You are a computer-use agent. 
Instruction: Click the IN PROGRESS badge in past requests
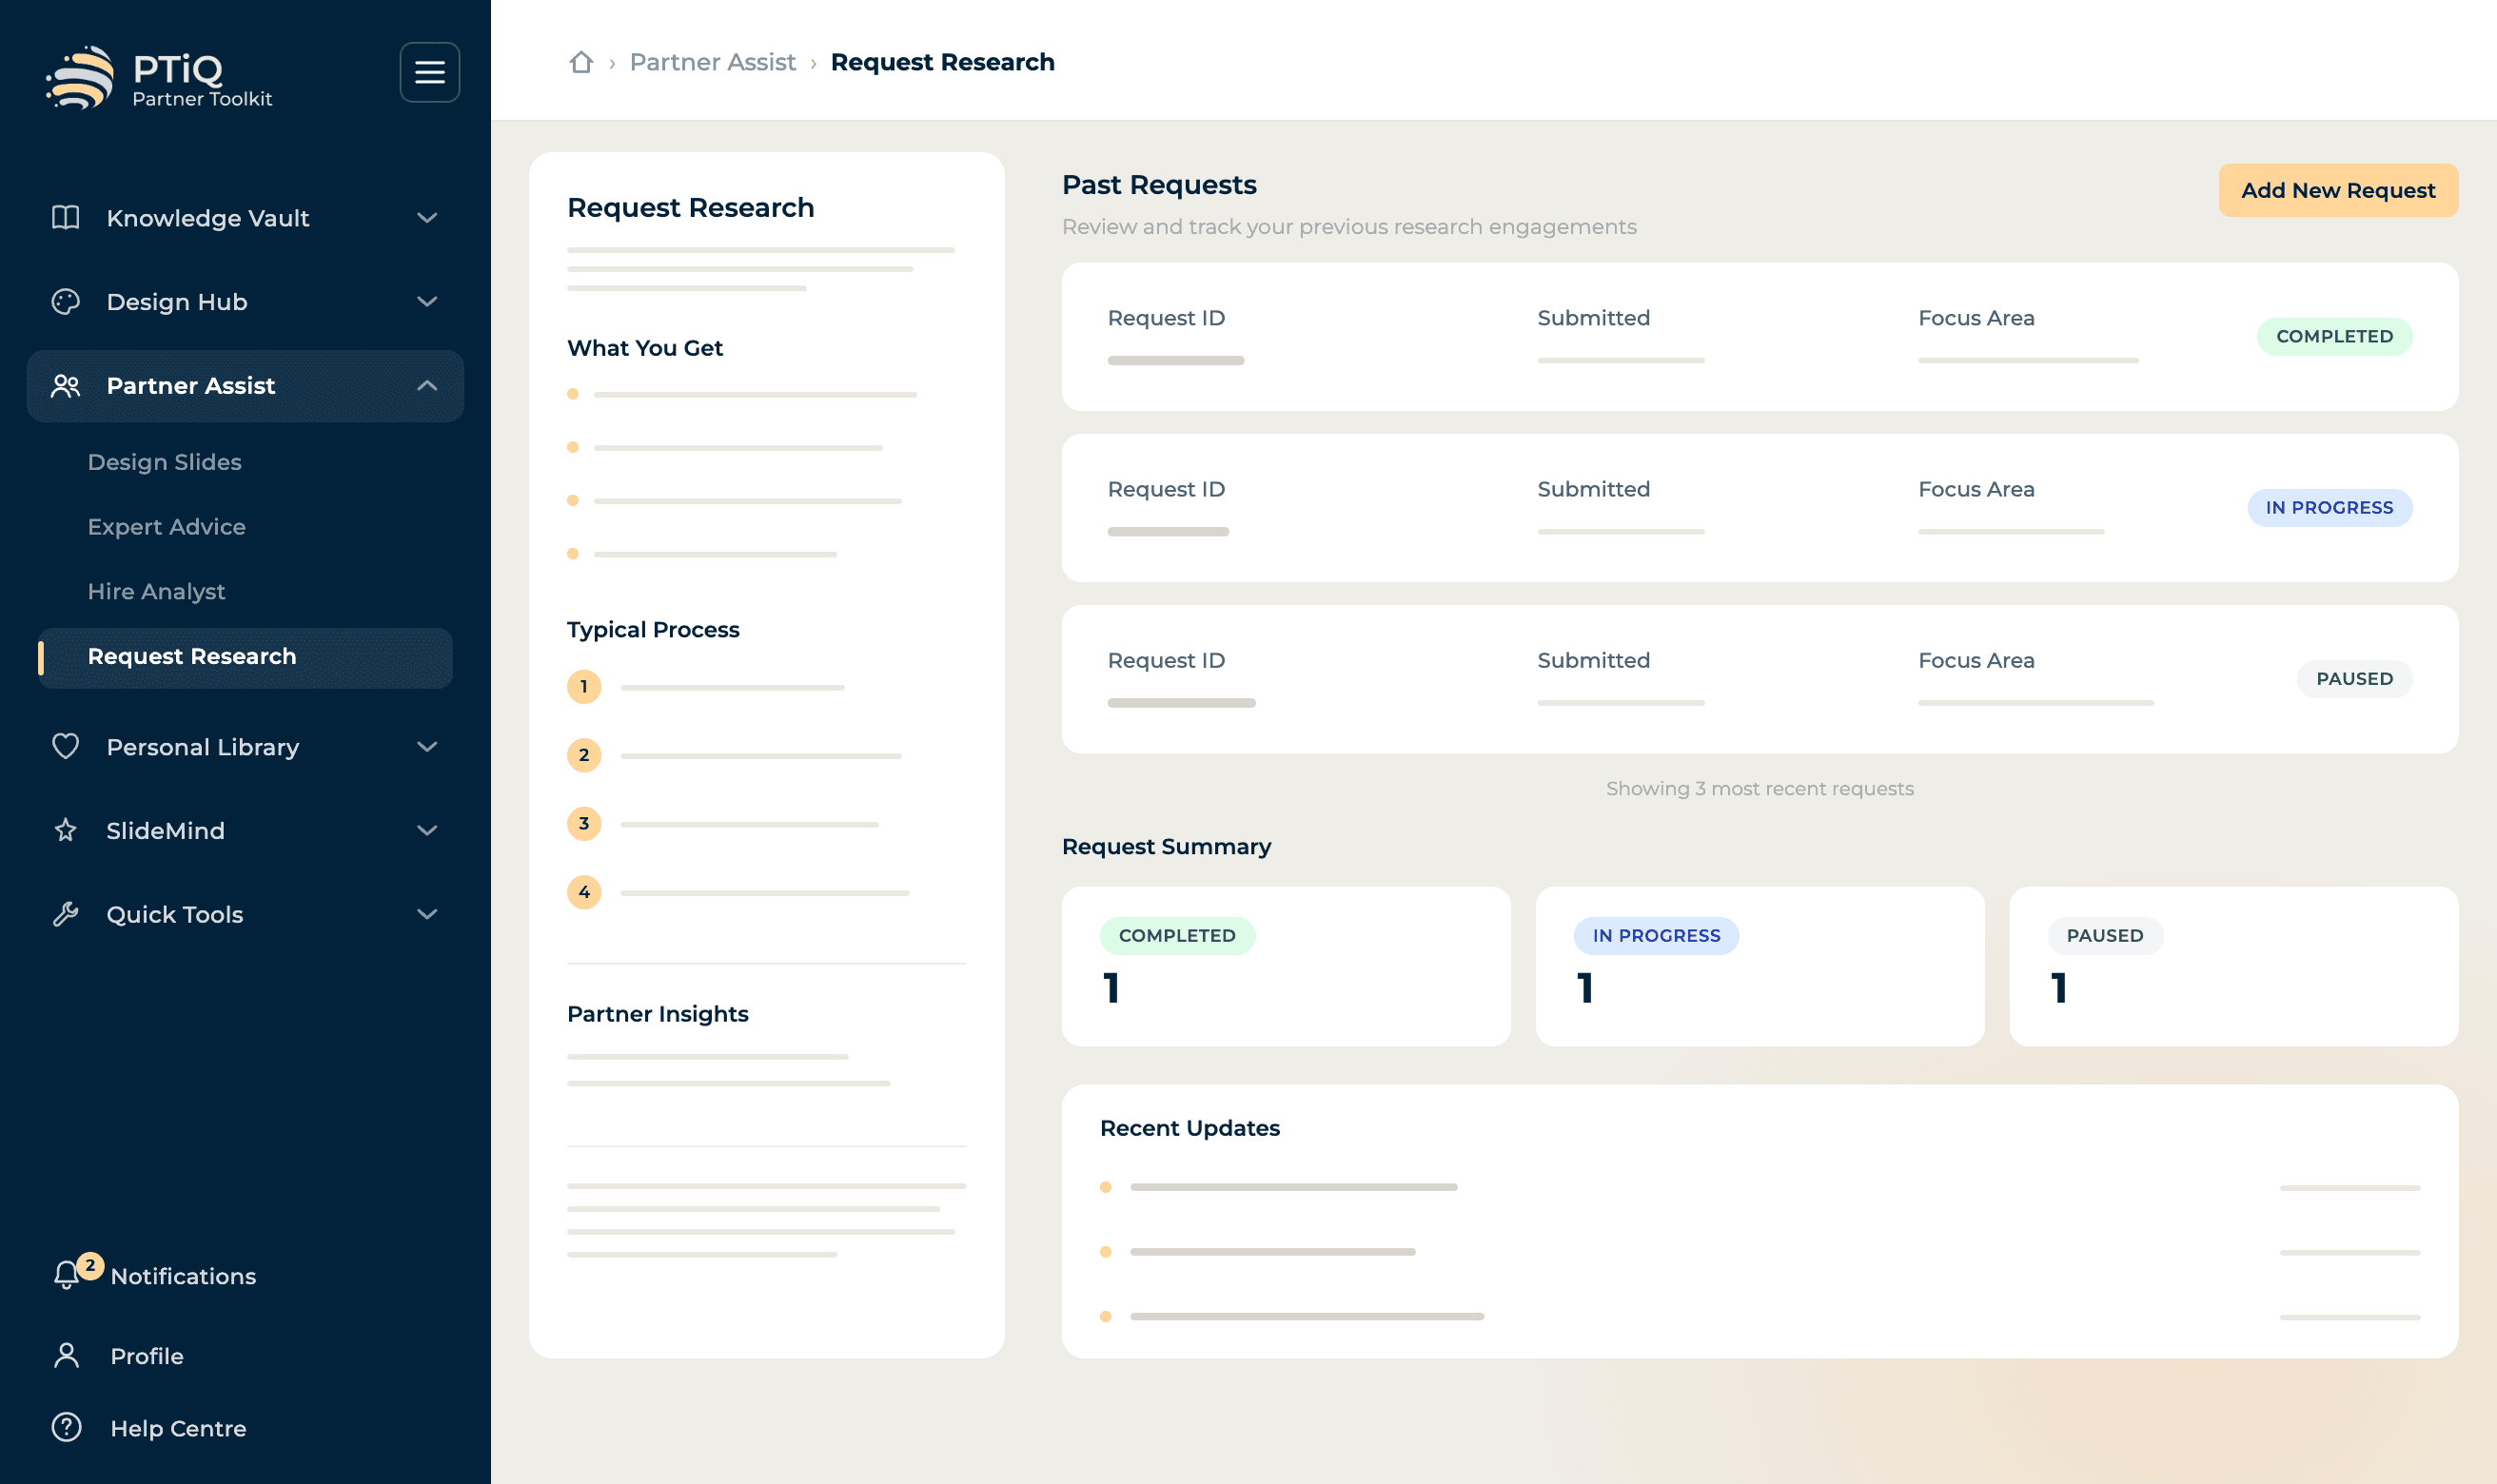pos(2329,507)
